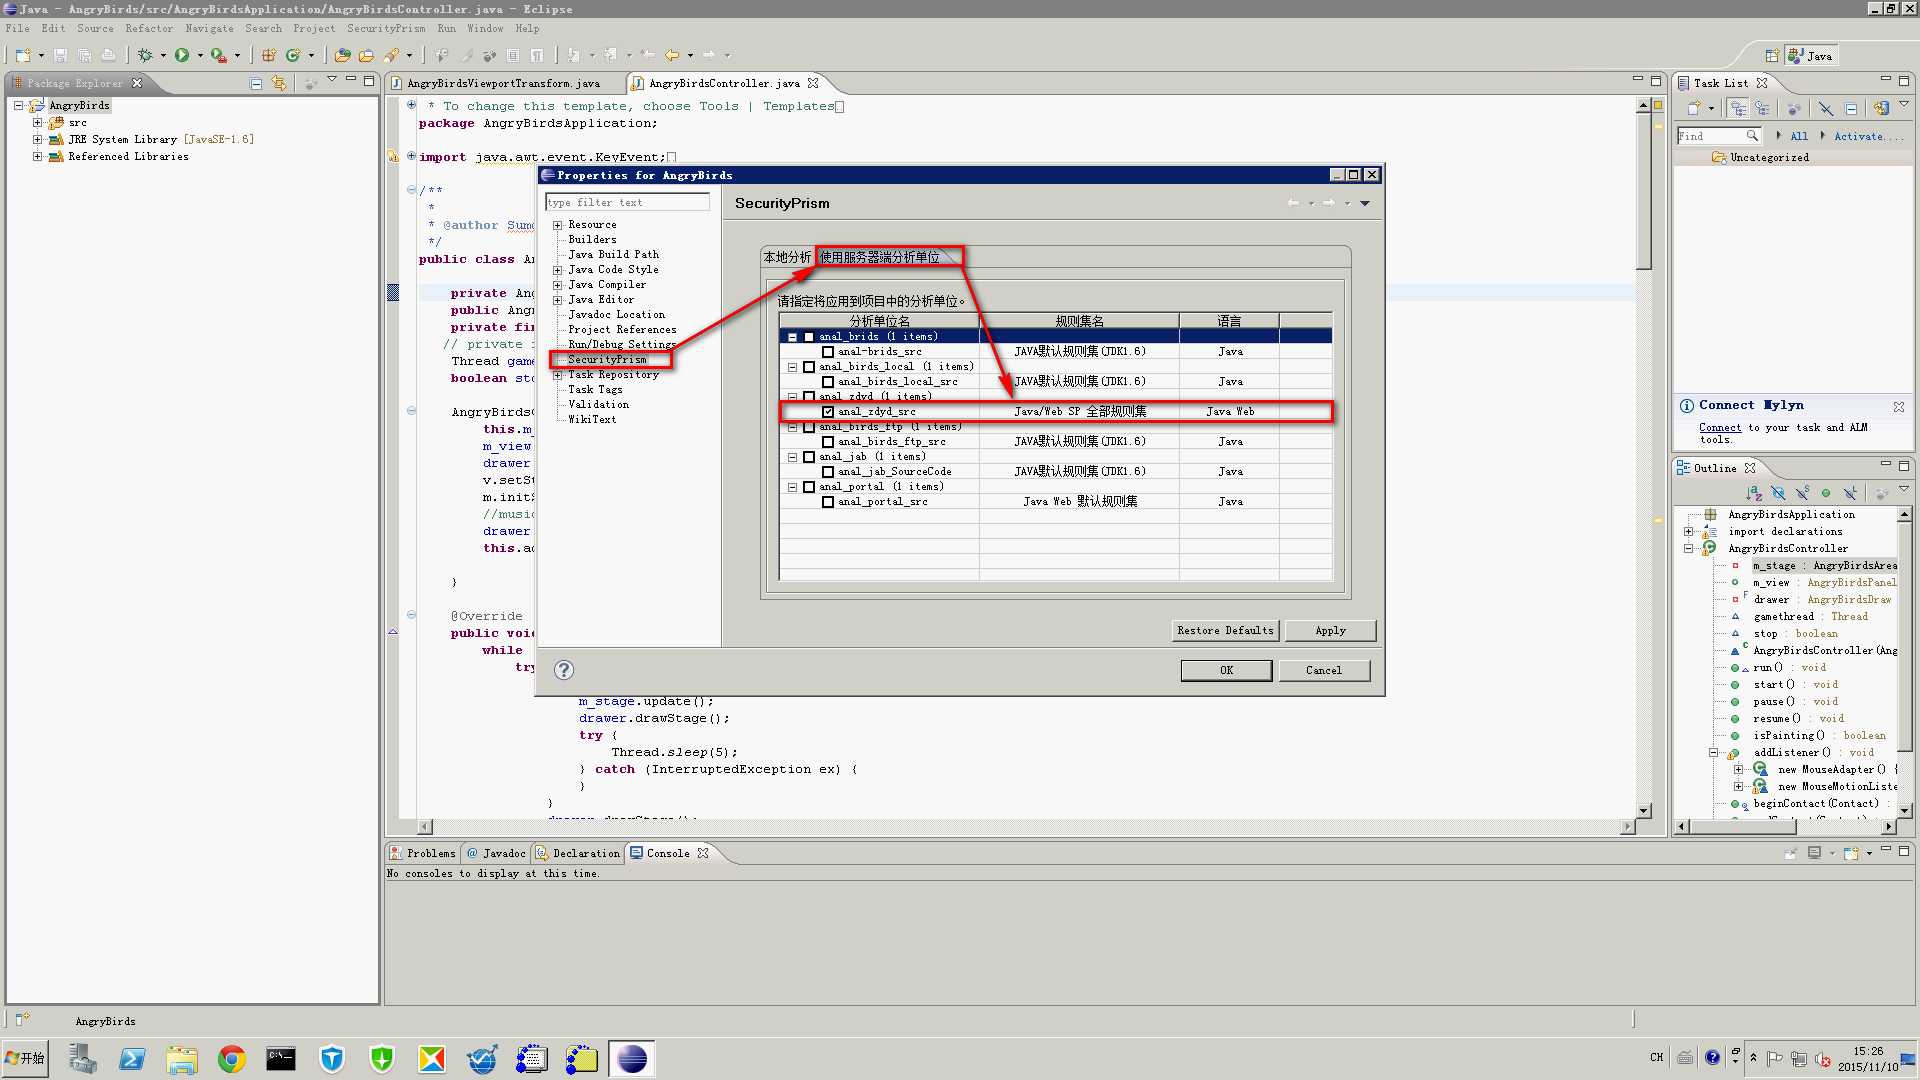Expand the Resource node in Properties tree
The image size is (1920, 1080).
[x=558, y=225]
